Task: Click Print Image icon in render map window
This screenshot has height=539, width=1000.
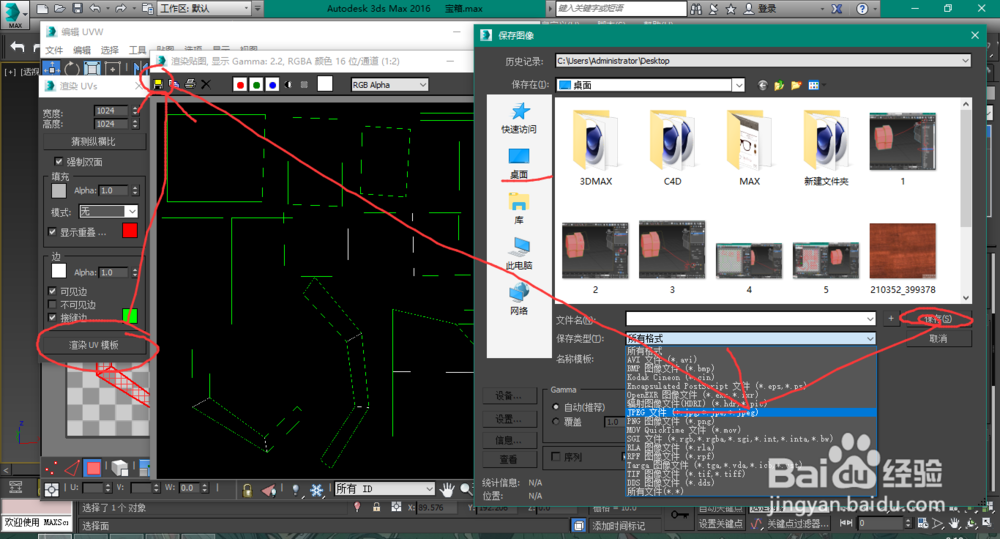Action: [189, 84]
